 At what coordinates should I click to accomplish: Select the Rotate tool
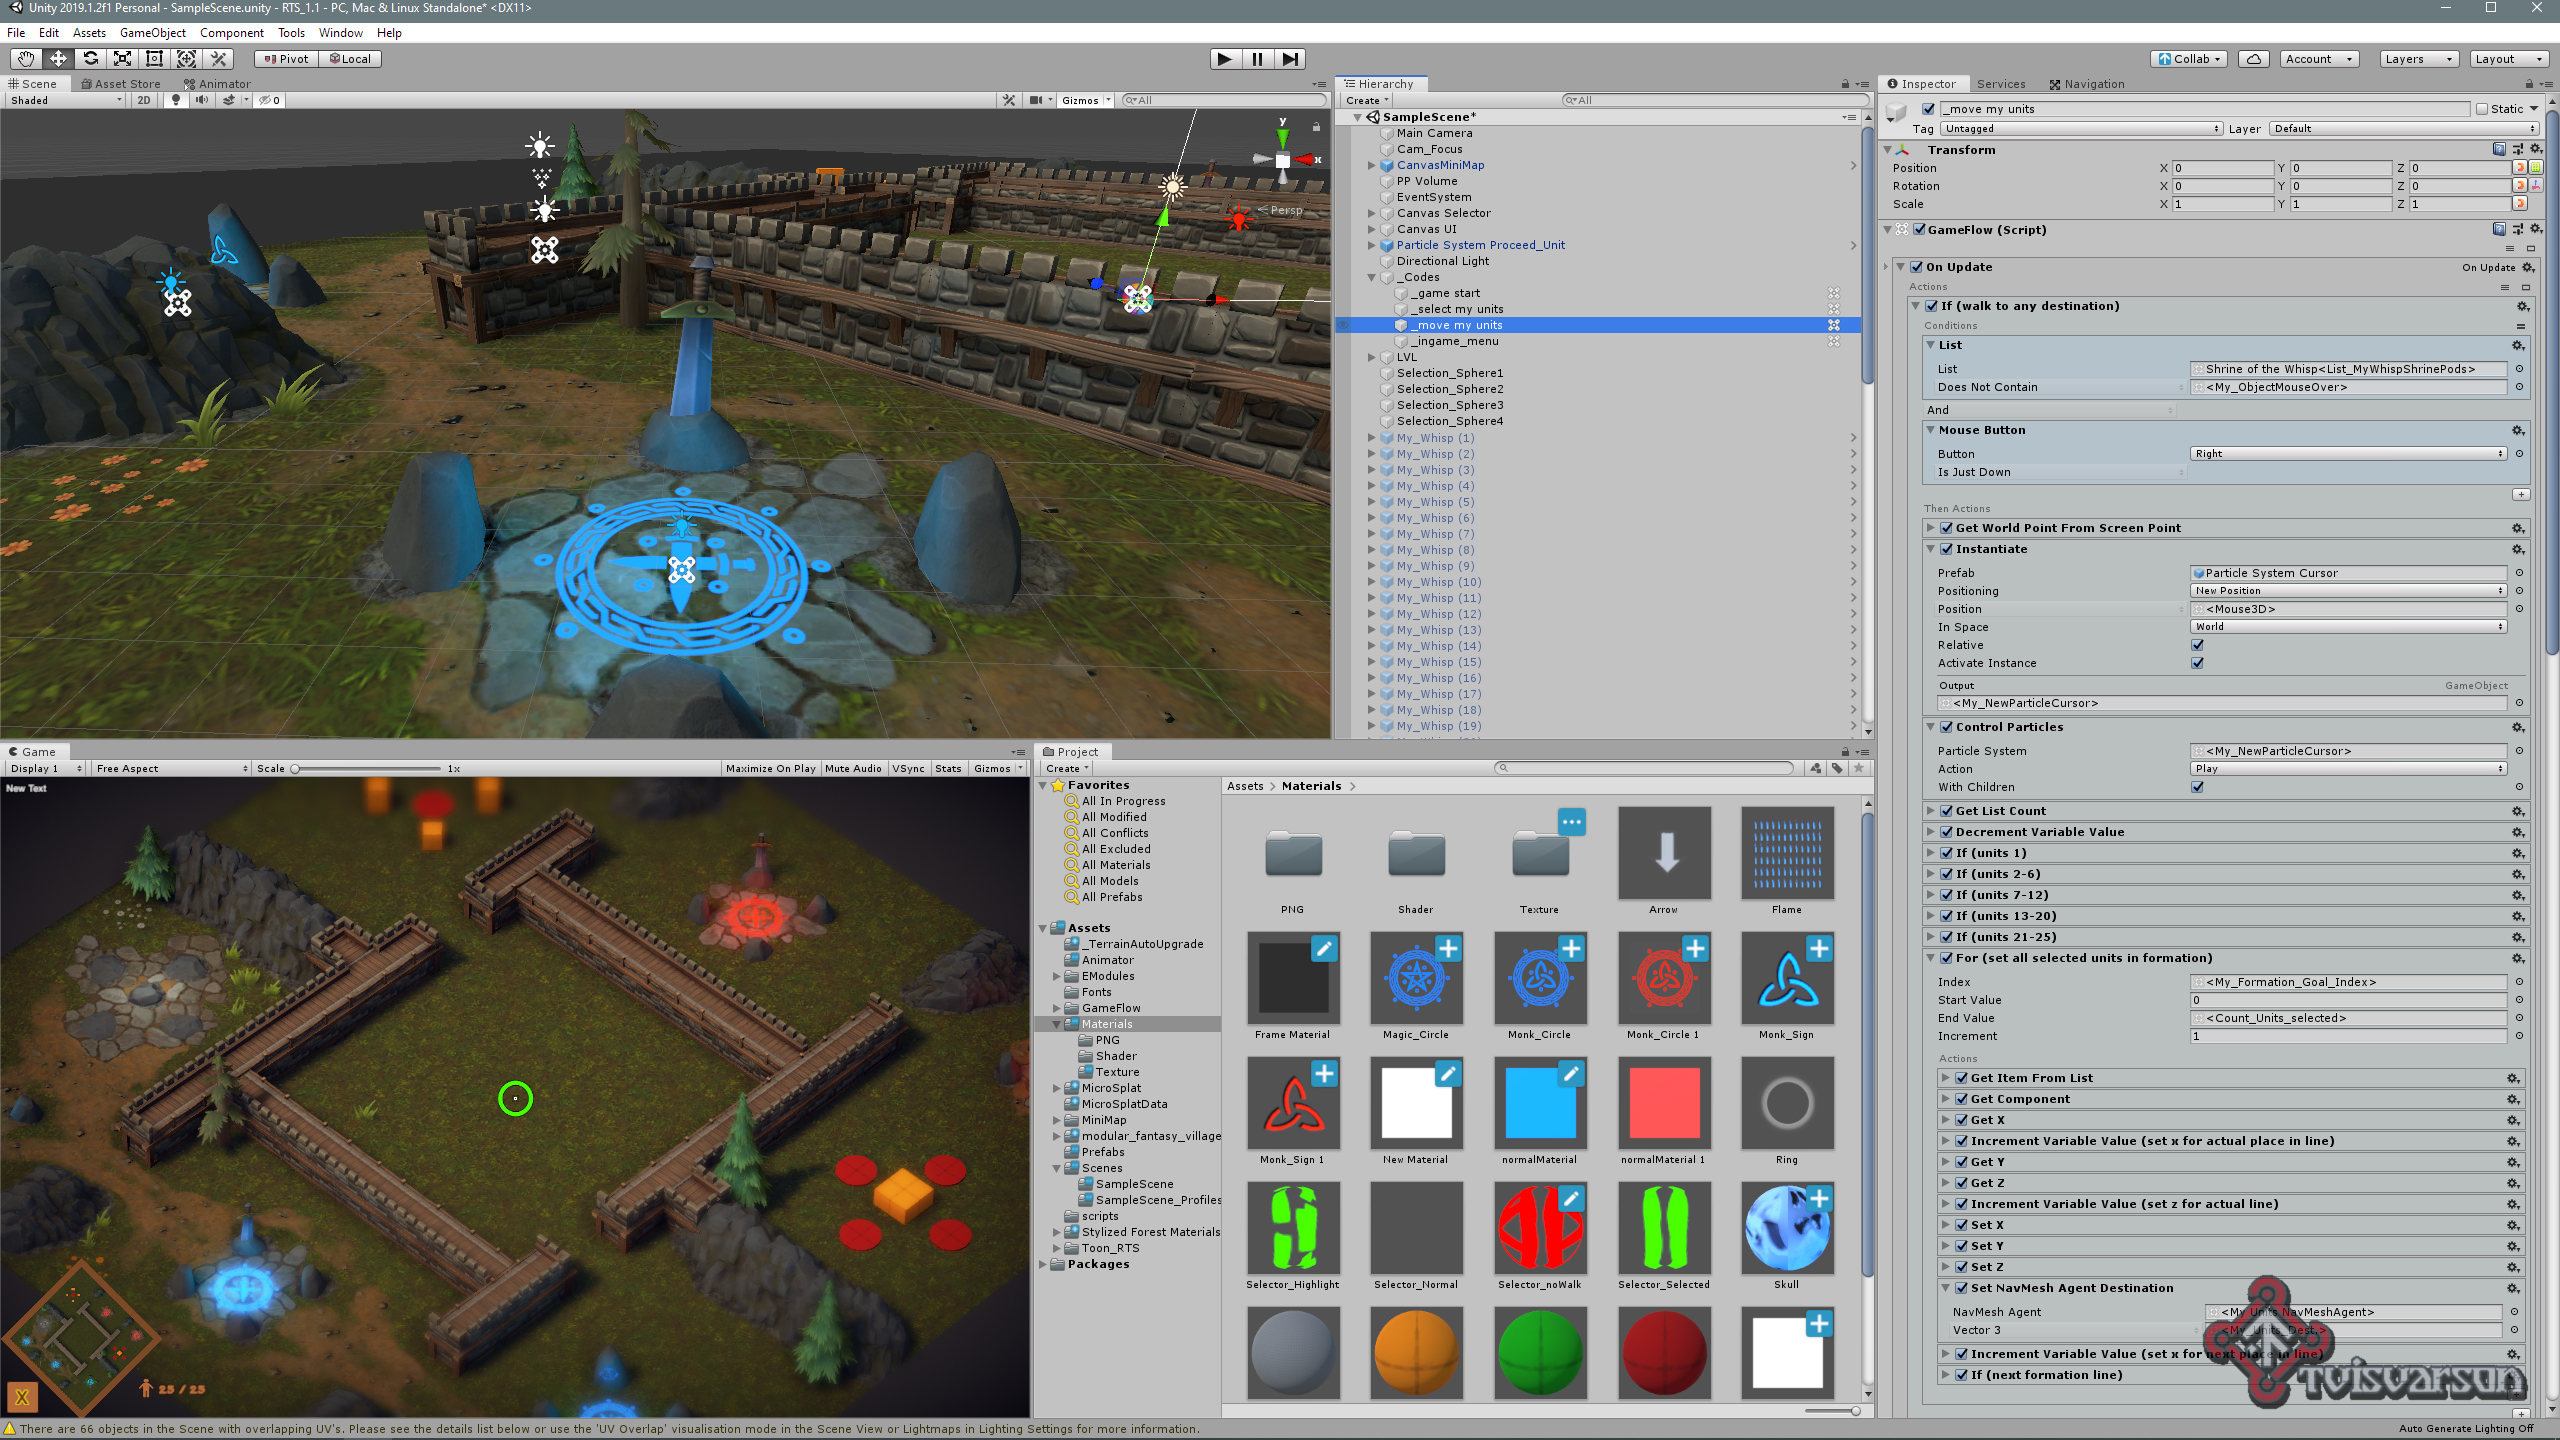click(90, 59)
